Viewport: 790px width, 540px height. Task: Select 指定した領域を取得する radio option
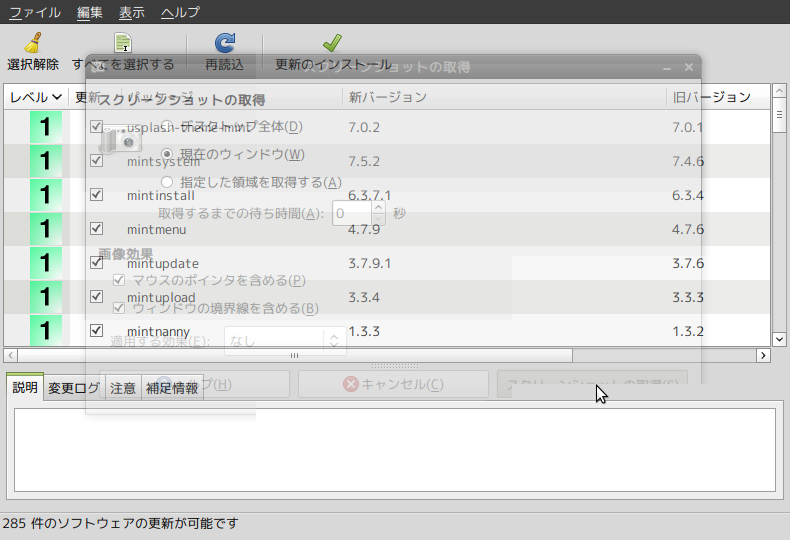[167, 181]
